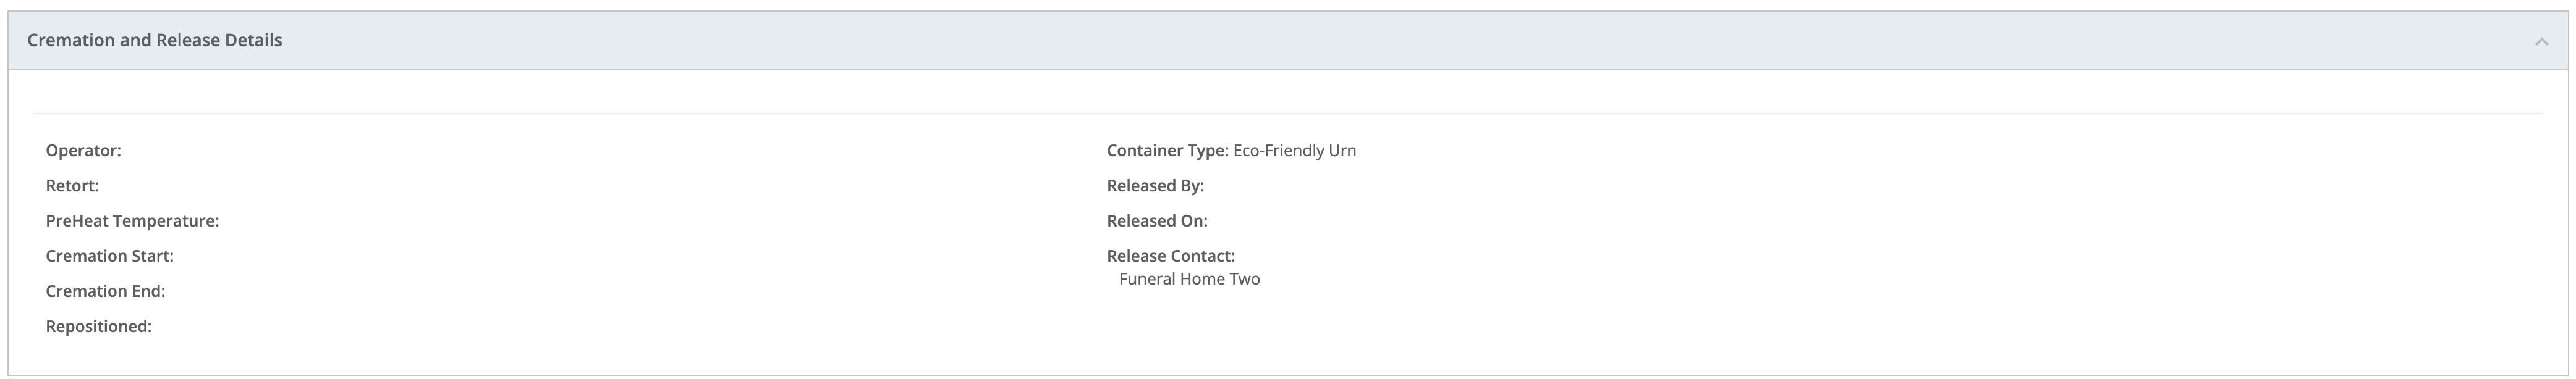Click the Cremation and Release Details title

pyautogui.click(x=154, y=40)
